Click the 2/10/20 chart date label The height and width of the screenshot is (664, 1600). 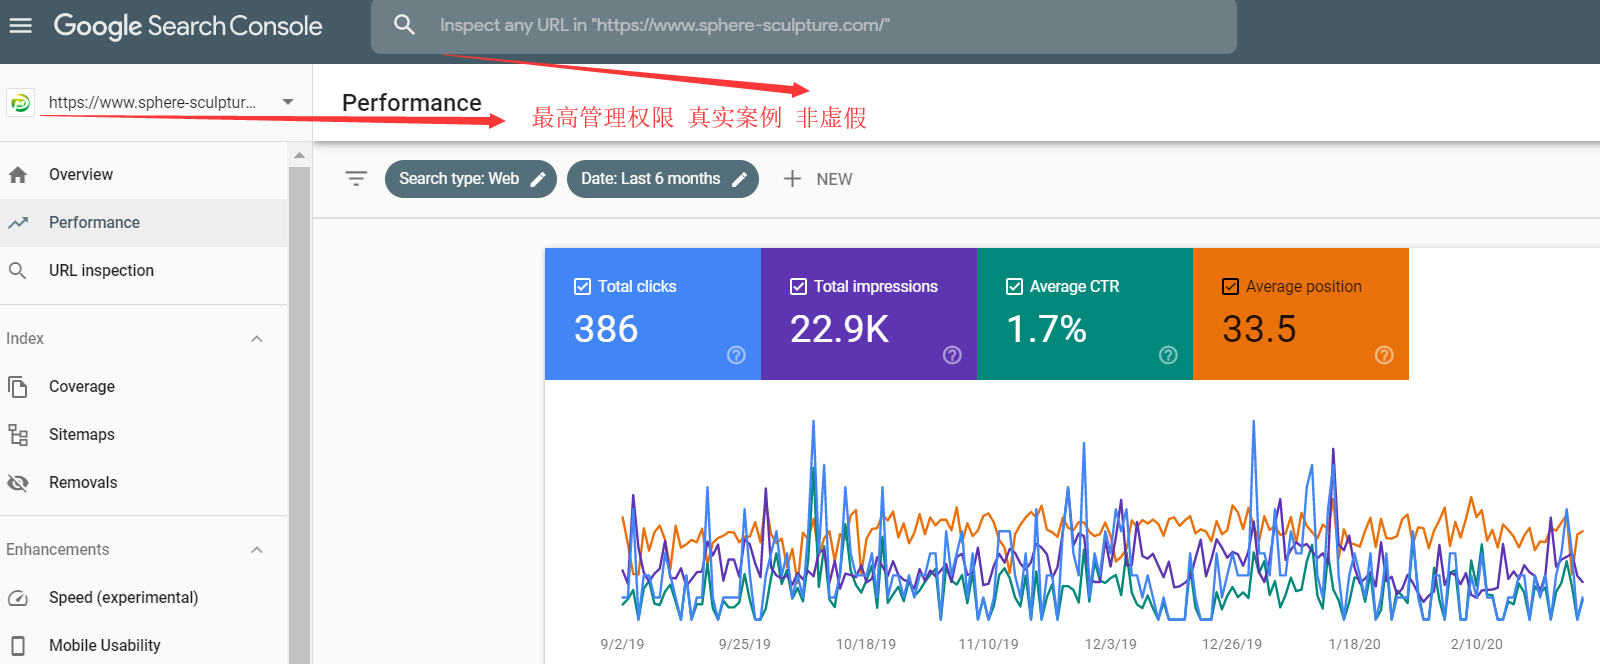1477,645
